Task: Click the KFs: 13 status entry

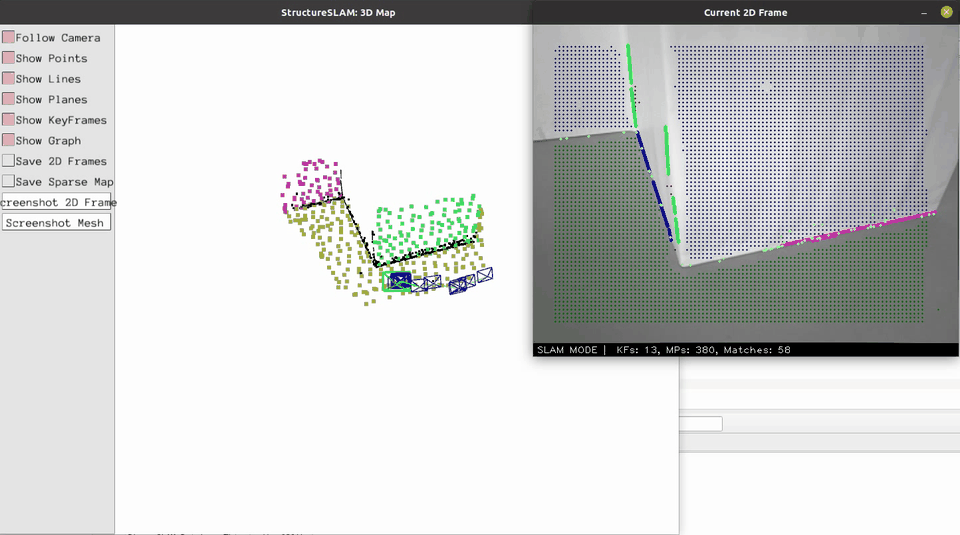Action: [x=637, y=350]
